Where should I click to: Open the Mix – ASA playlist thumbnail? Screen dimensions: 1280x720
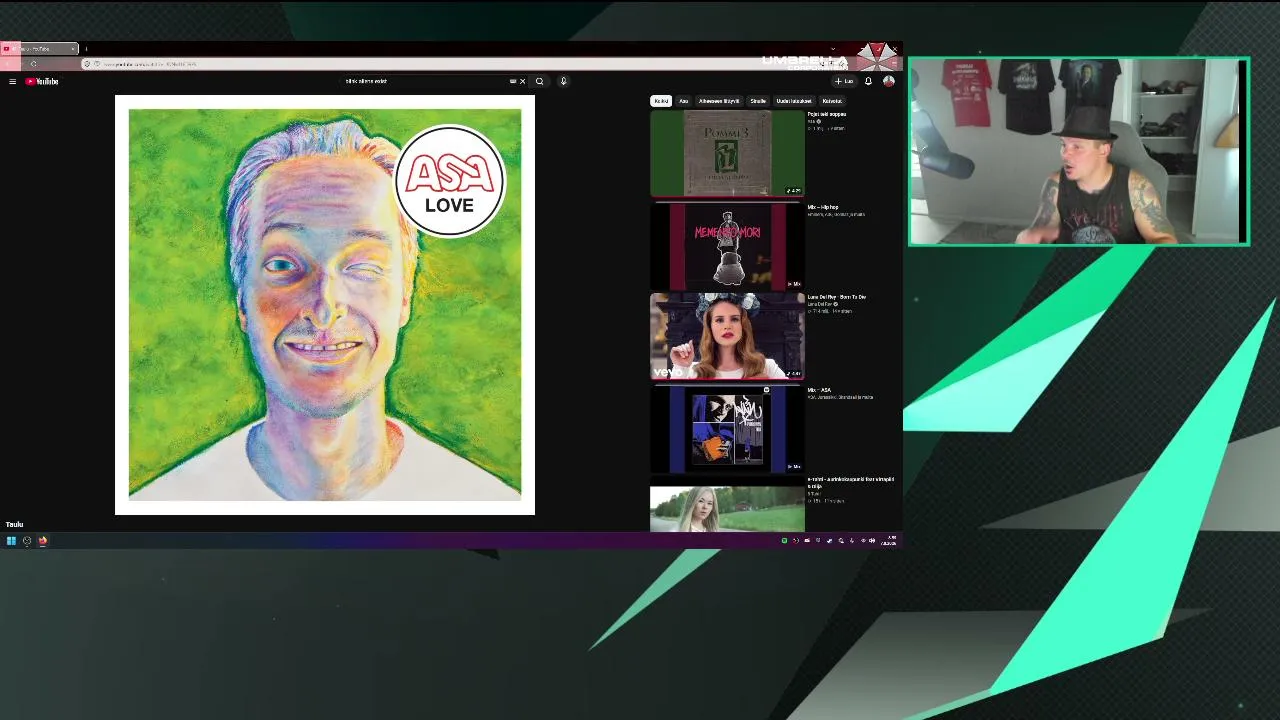[x=727, y=430]
